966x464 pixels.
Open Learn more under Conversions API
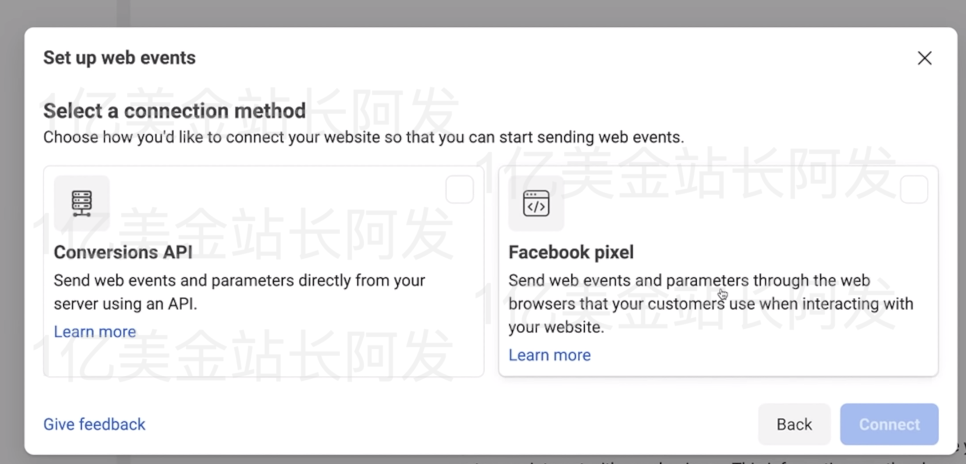tap(95, 332)
